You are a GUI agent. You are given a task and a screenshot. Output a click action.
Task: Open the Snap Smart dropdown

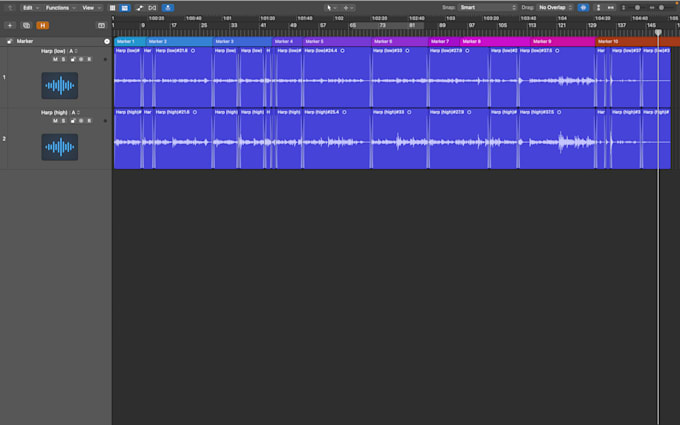click(x=488, y=7)
